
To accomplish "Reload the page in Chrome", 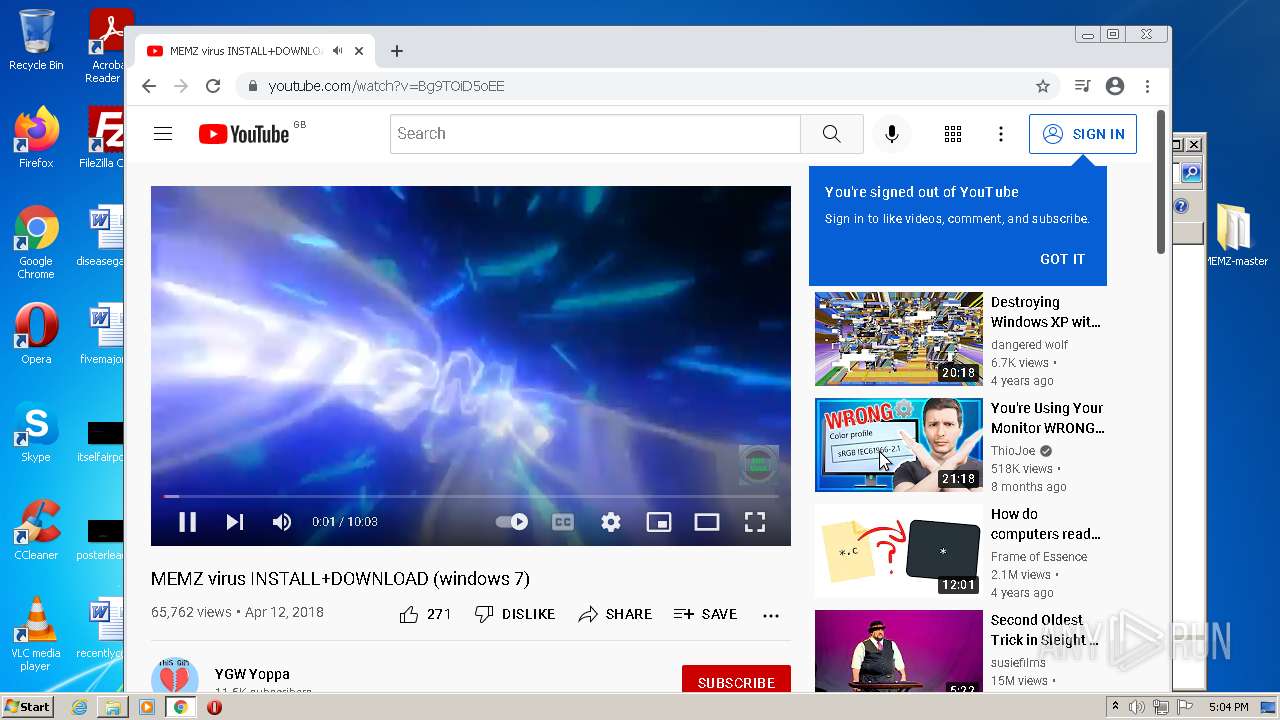I will point(213,86).
